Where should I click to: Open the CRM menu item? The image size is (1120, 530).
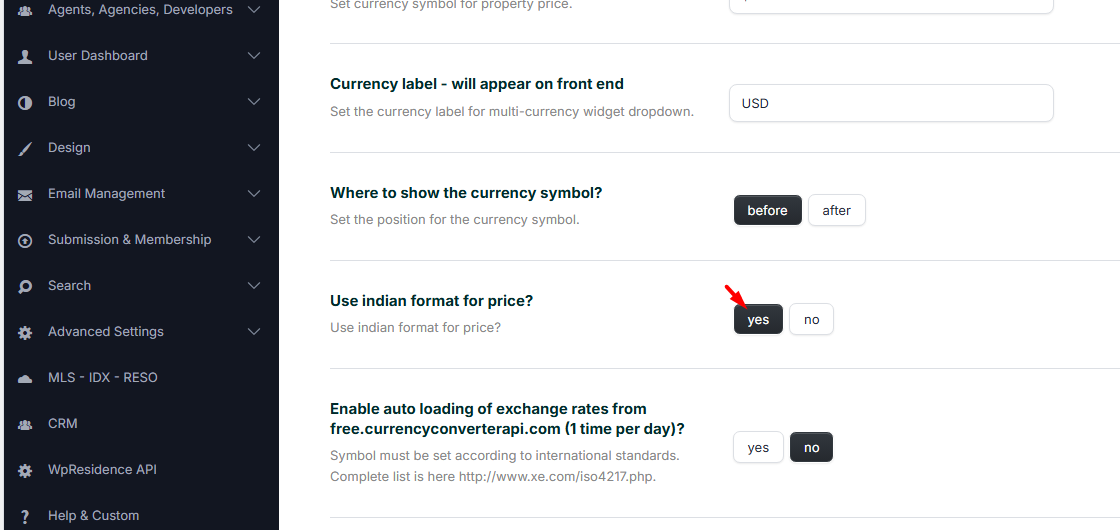pos(63,424)
